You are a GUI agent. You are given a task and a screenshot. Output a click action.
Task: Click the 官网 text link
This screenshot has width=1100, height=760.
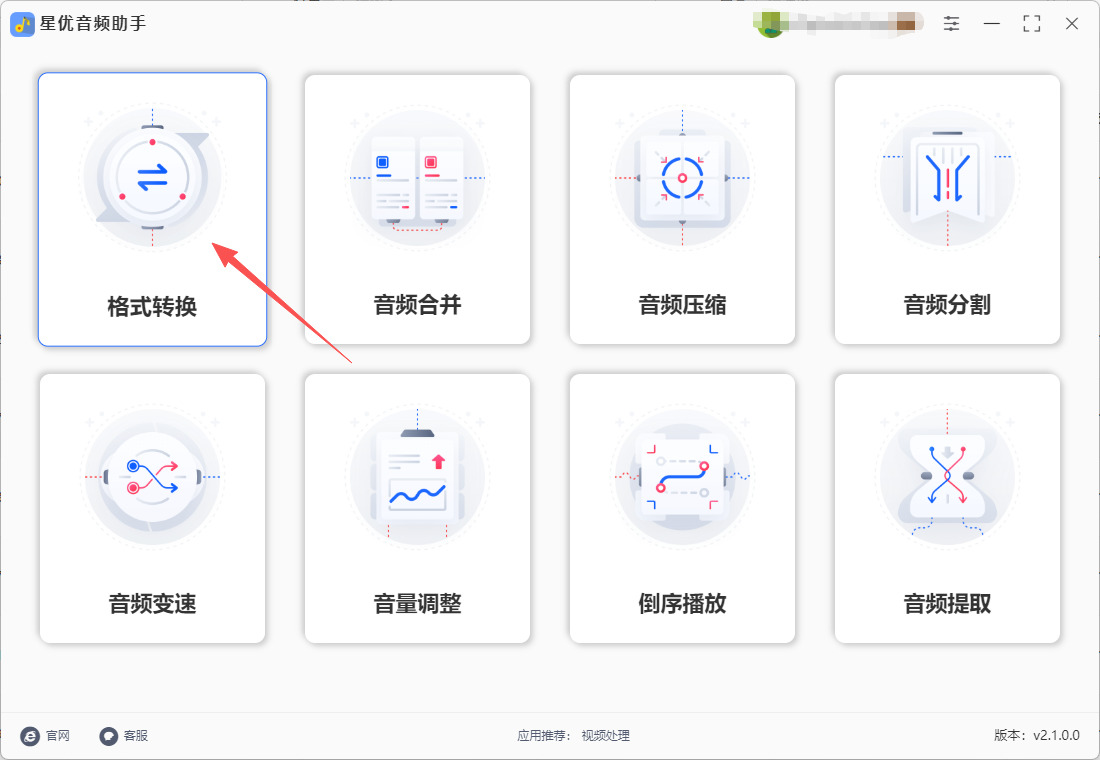pyautogui.click(x=58, y=735)
